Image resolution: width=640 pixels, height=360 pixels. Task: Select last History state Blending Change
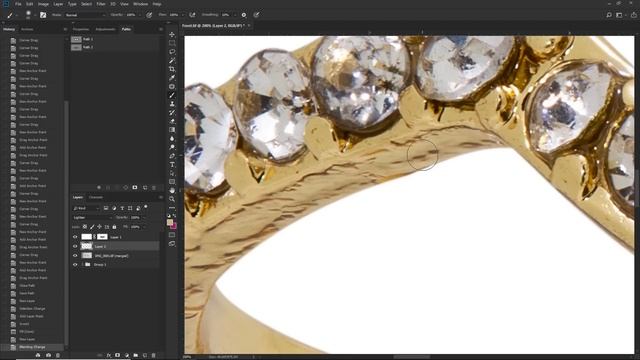tap(33, 347)
